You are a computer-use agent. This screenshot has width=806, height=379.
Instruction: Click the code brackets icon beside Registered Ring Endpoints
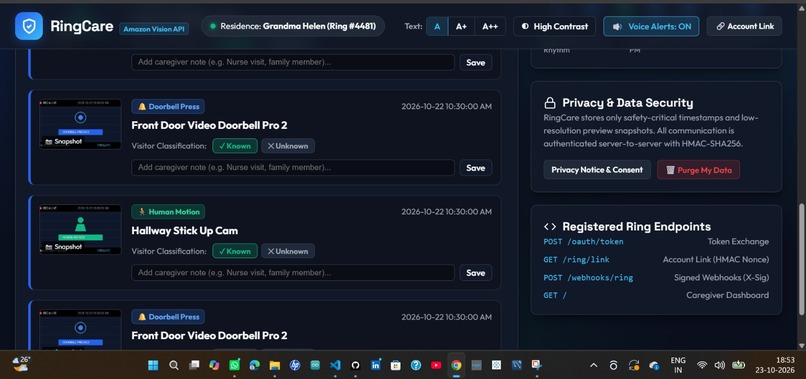(x=550, y=227)
